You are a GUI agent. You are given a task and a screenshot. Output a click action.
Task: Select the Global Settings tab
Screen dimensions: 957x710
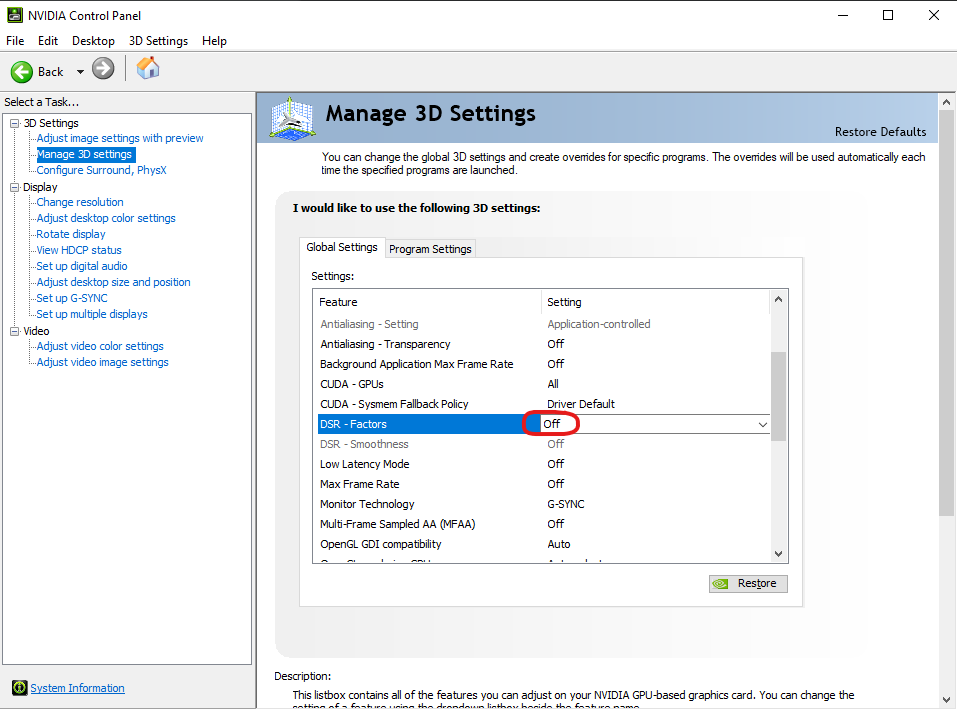[x=342, y=247]
